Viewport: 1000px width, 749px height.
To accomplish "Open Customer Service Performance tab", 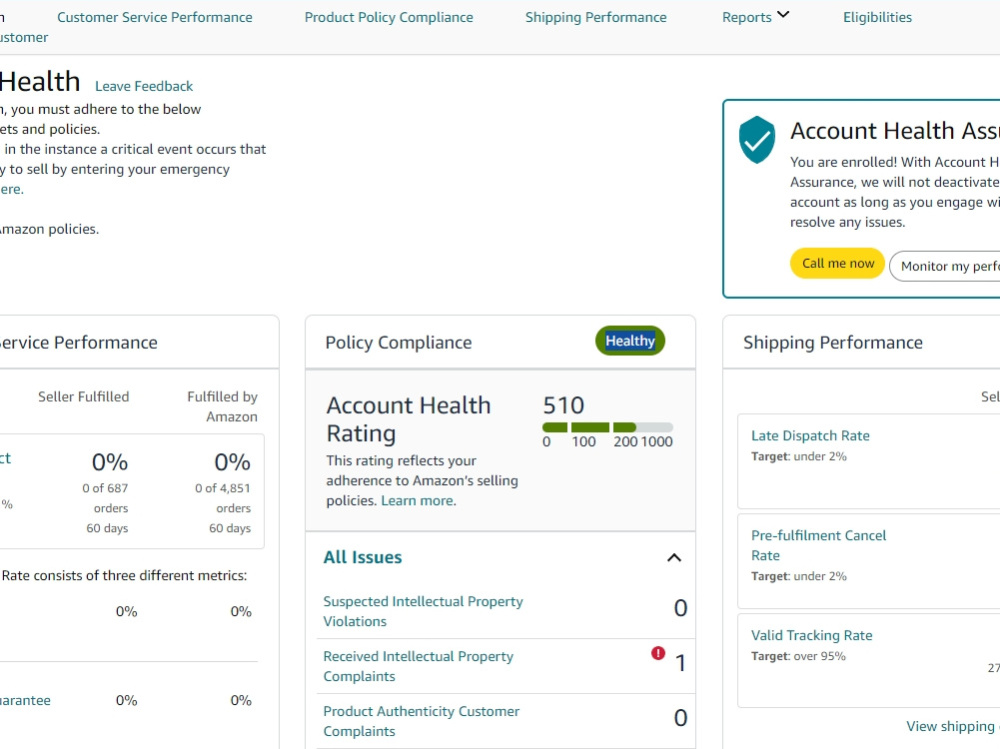I will point(155,17).
